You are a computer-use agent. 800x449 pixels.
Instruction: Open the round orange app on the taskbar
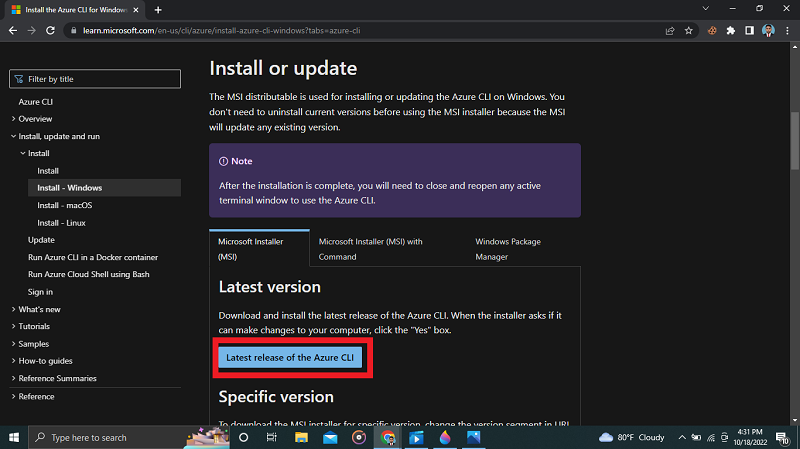click(359, 437)
